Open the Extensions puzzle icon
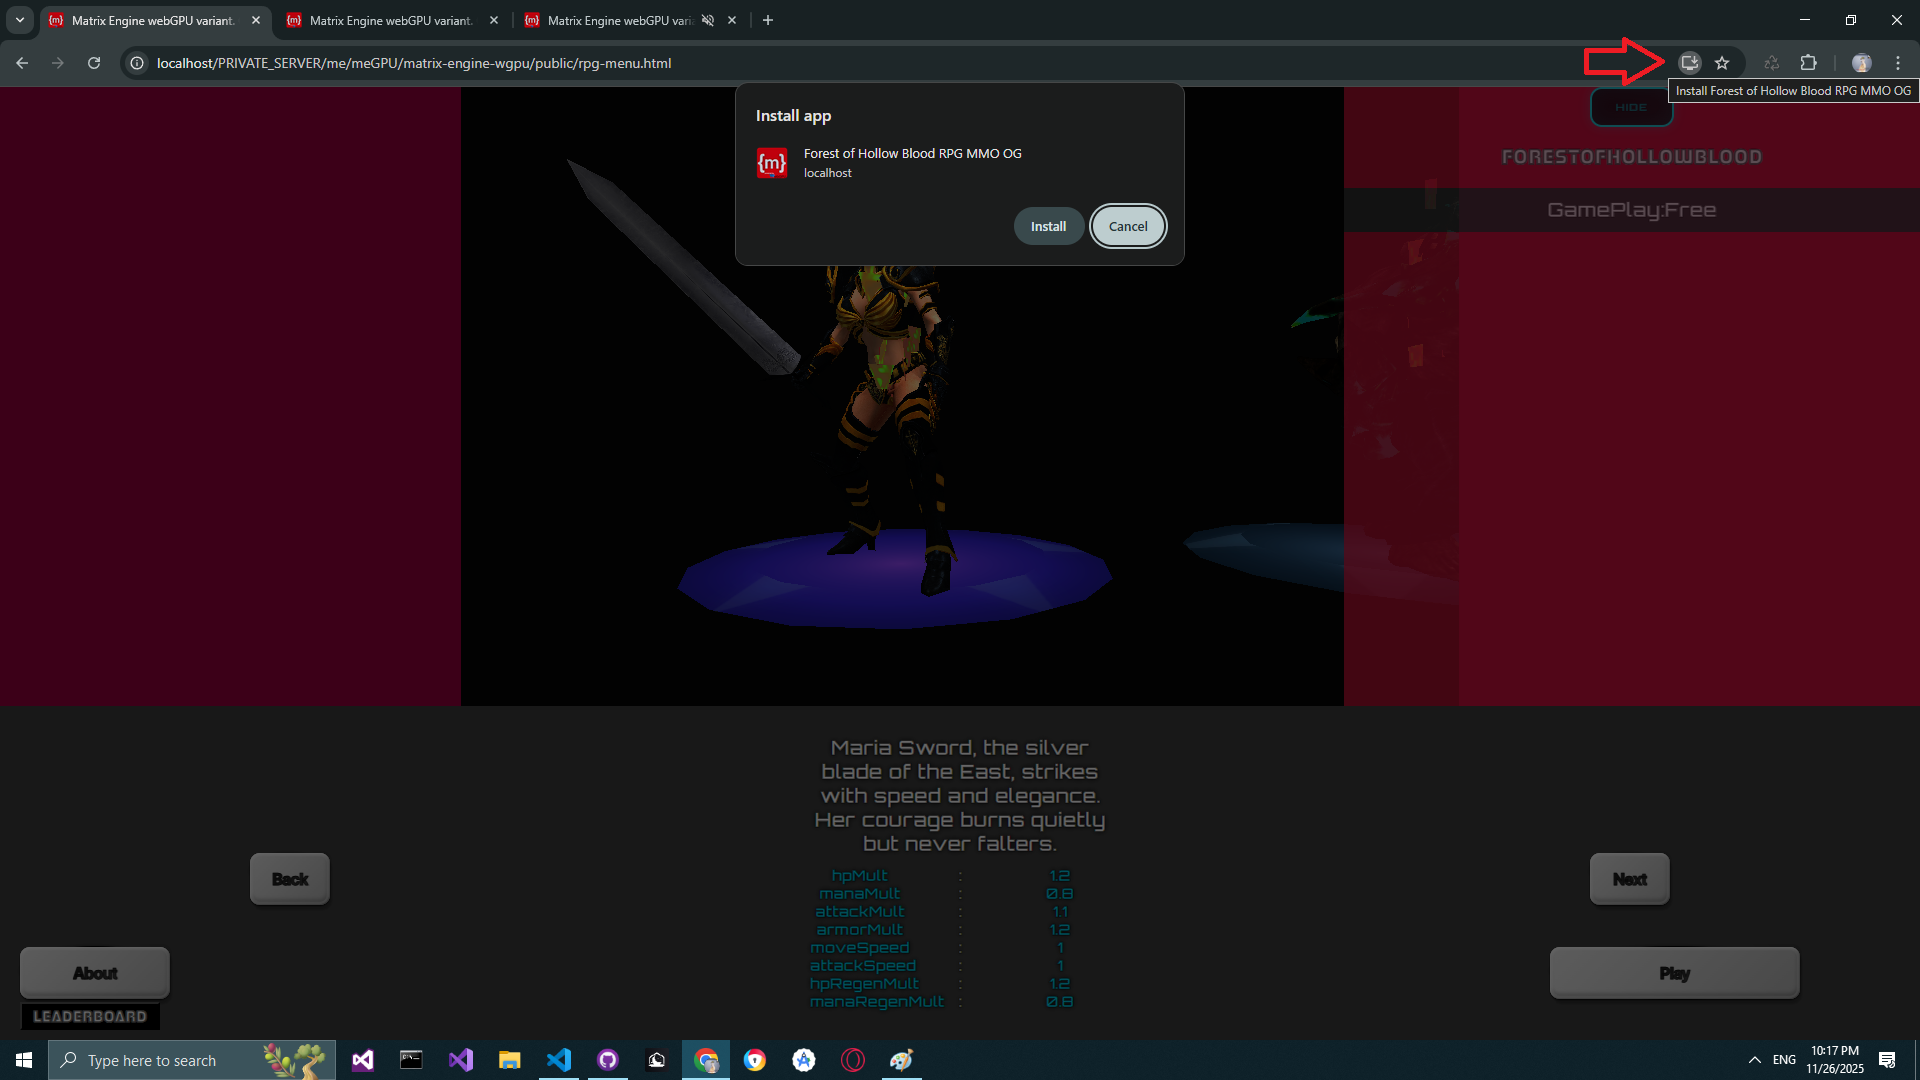Viewport: 1920px width, 1080px height. (x=1808, y=63)
